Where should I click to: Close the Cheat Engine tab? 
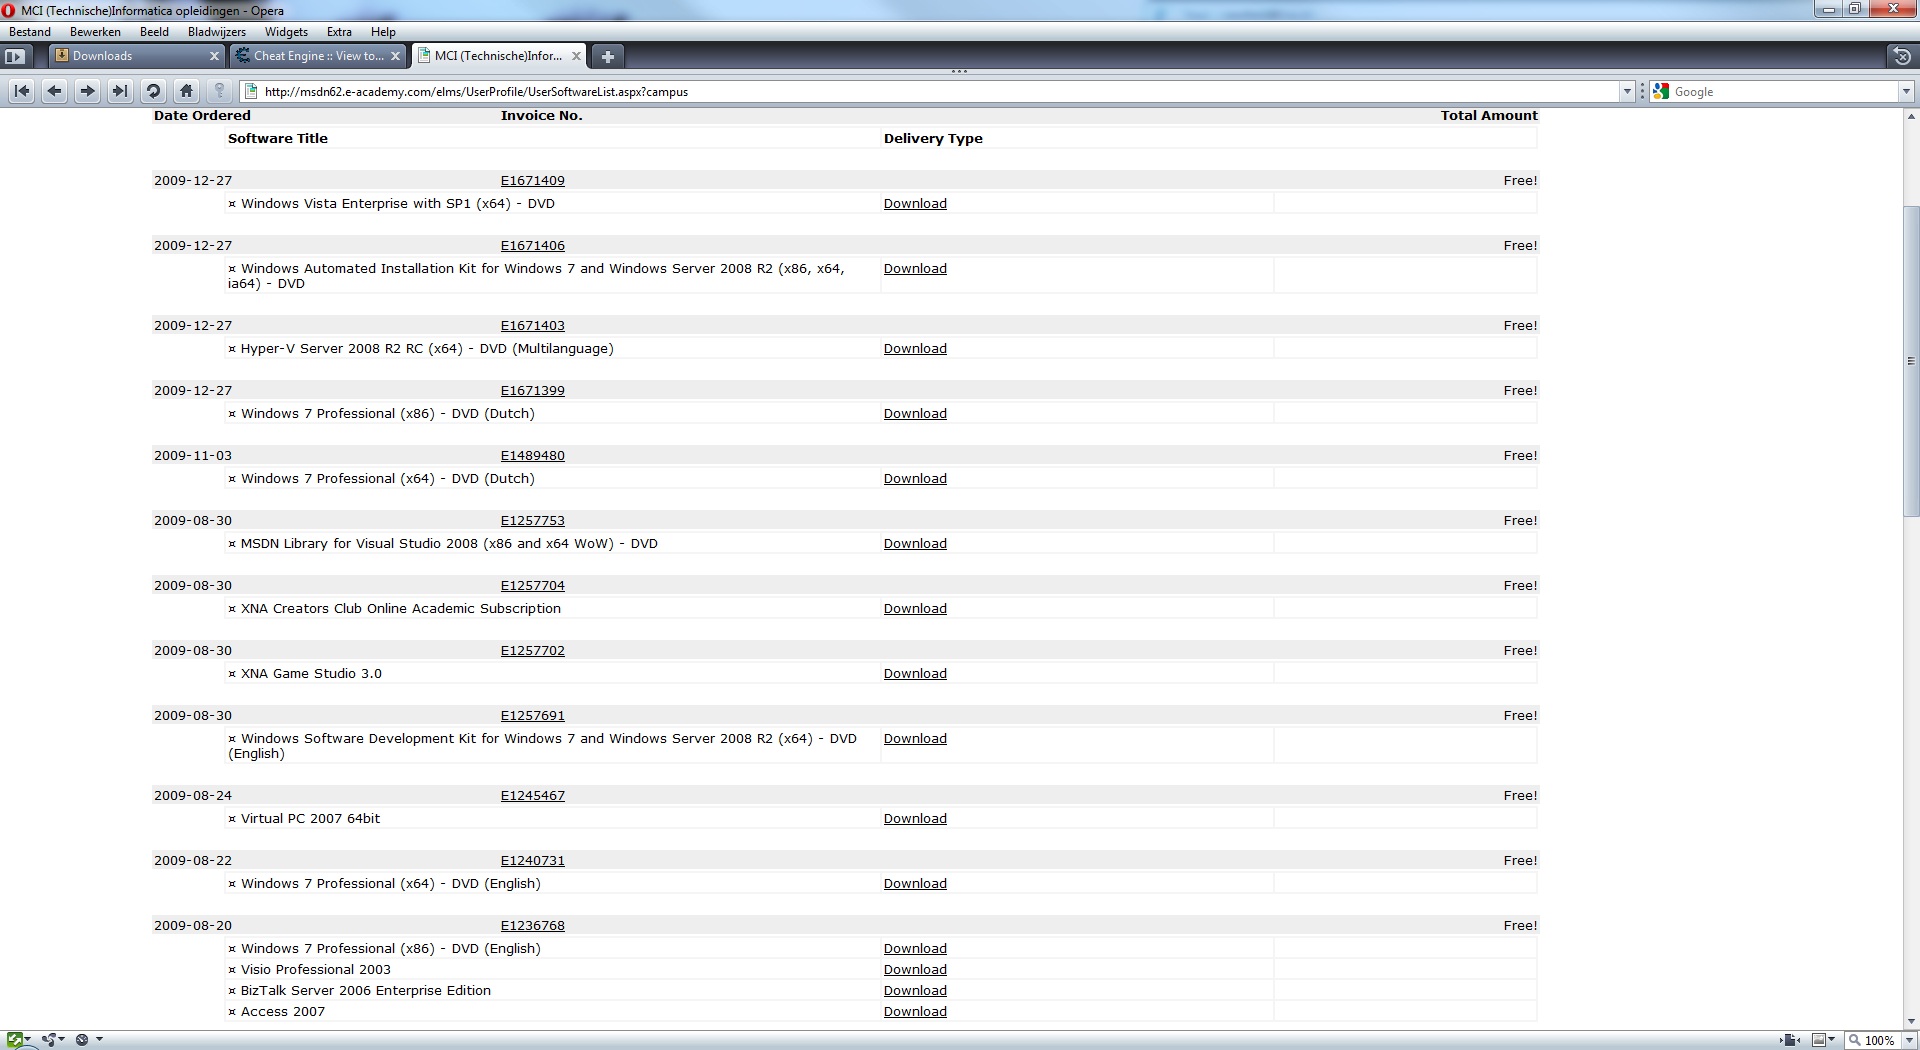click(395, 56)
